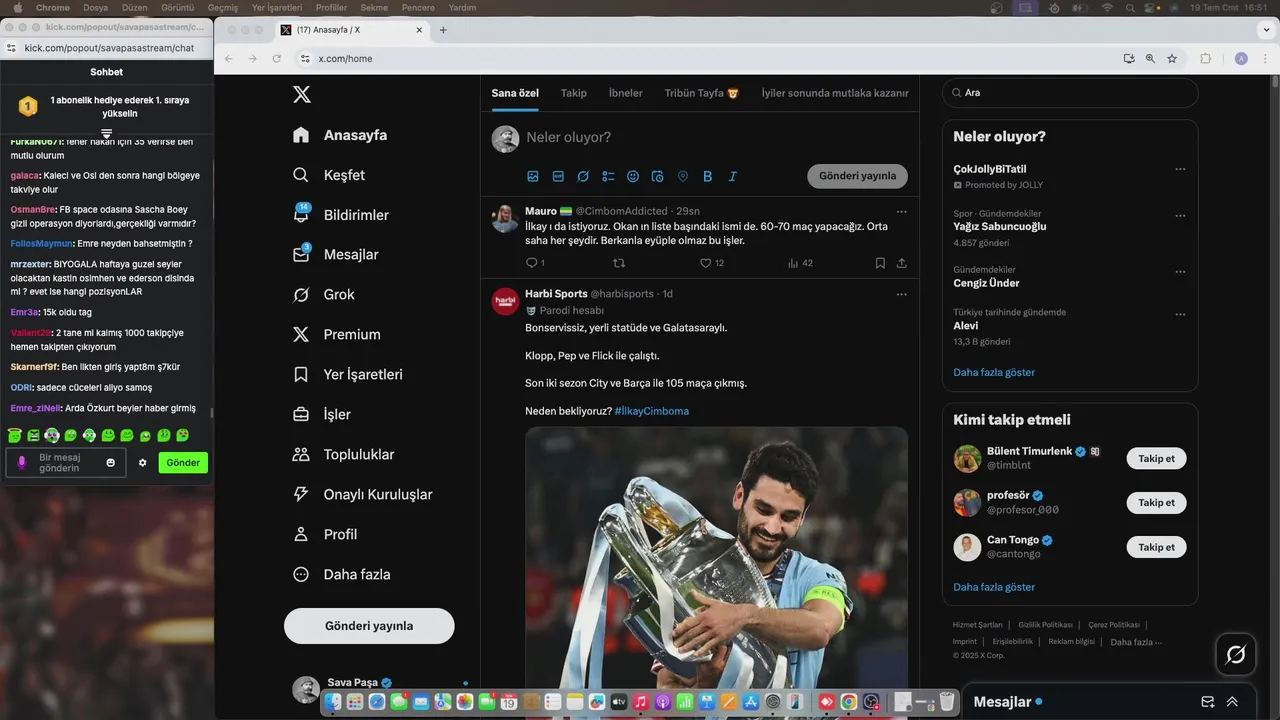Open options for Cengiz Ünder trend
The image size is (1280, 720).
tap(1180, 271)
